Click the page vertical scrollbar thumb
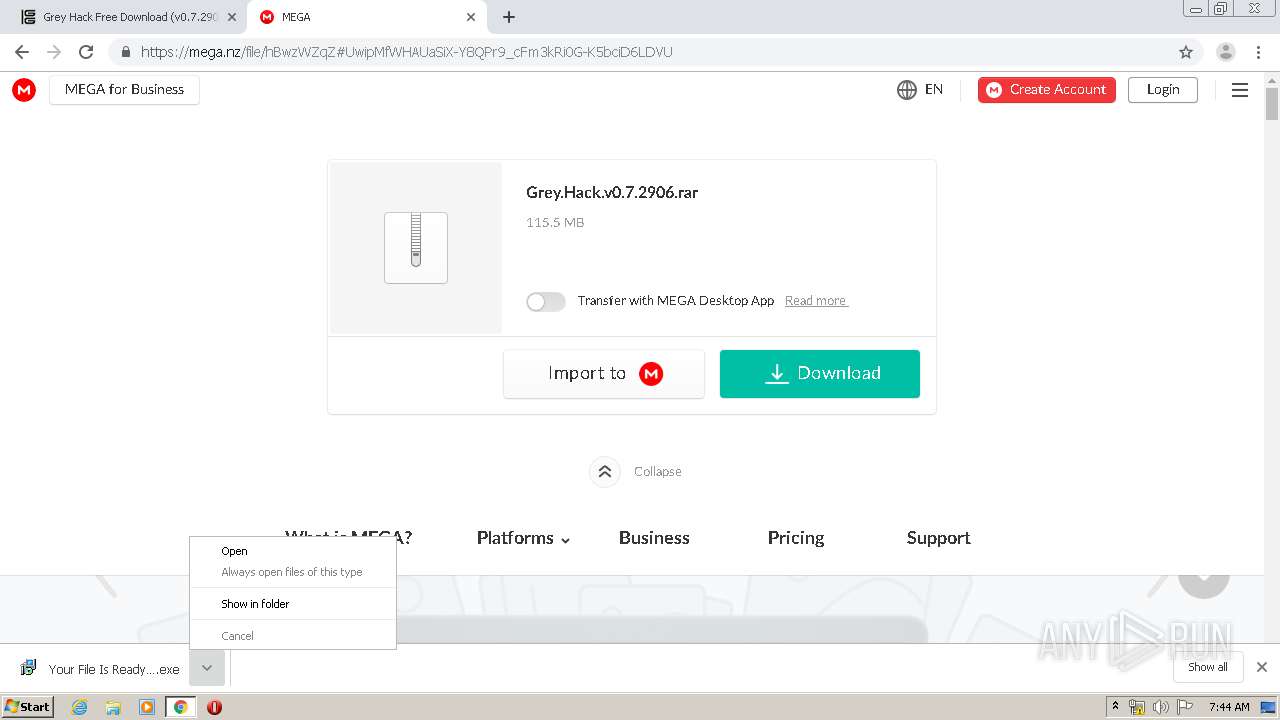 [x=1272, y=104]
